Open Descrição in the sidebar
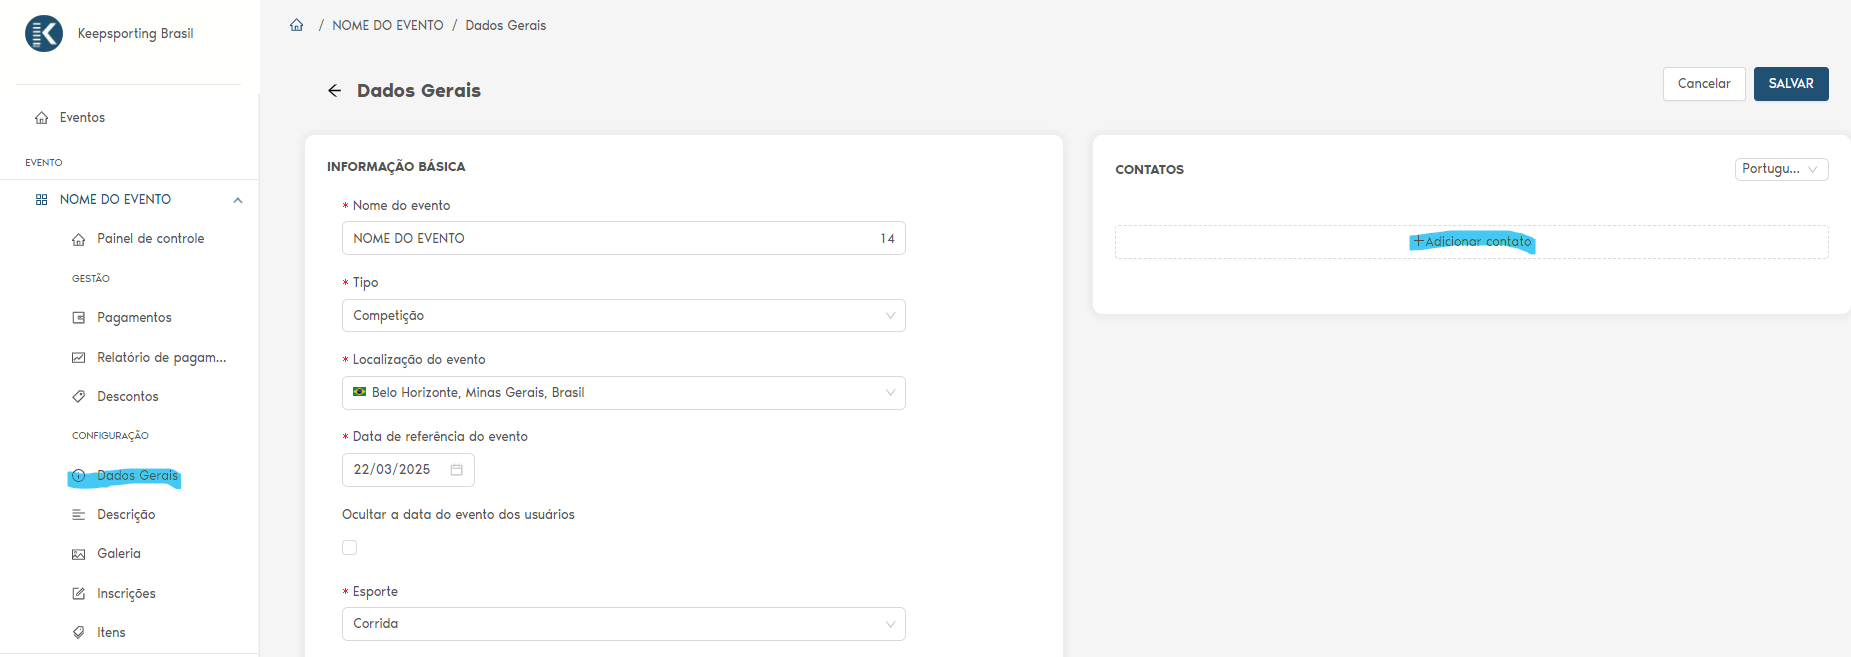This screenshot has width=1851, height=657. (126, 515)
